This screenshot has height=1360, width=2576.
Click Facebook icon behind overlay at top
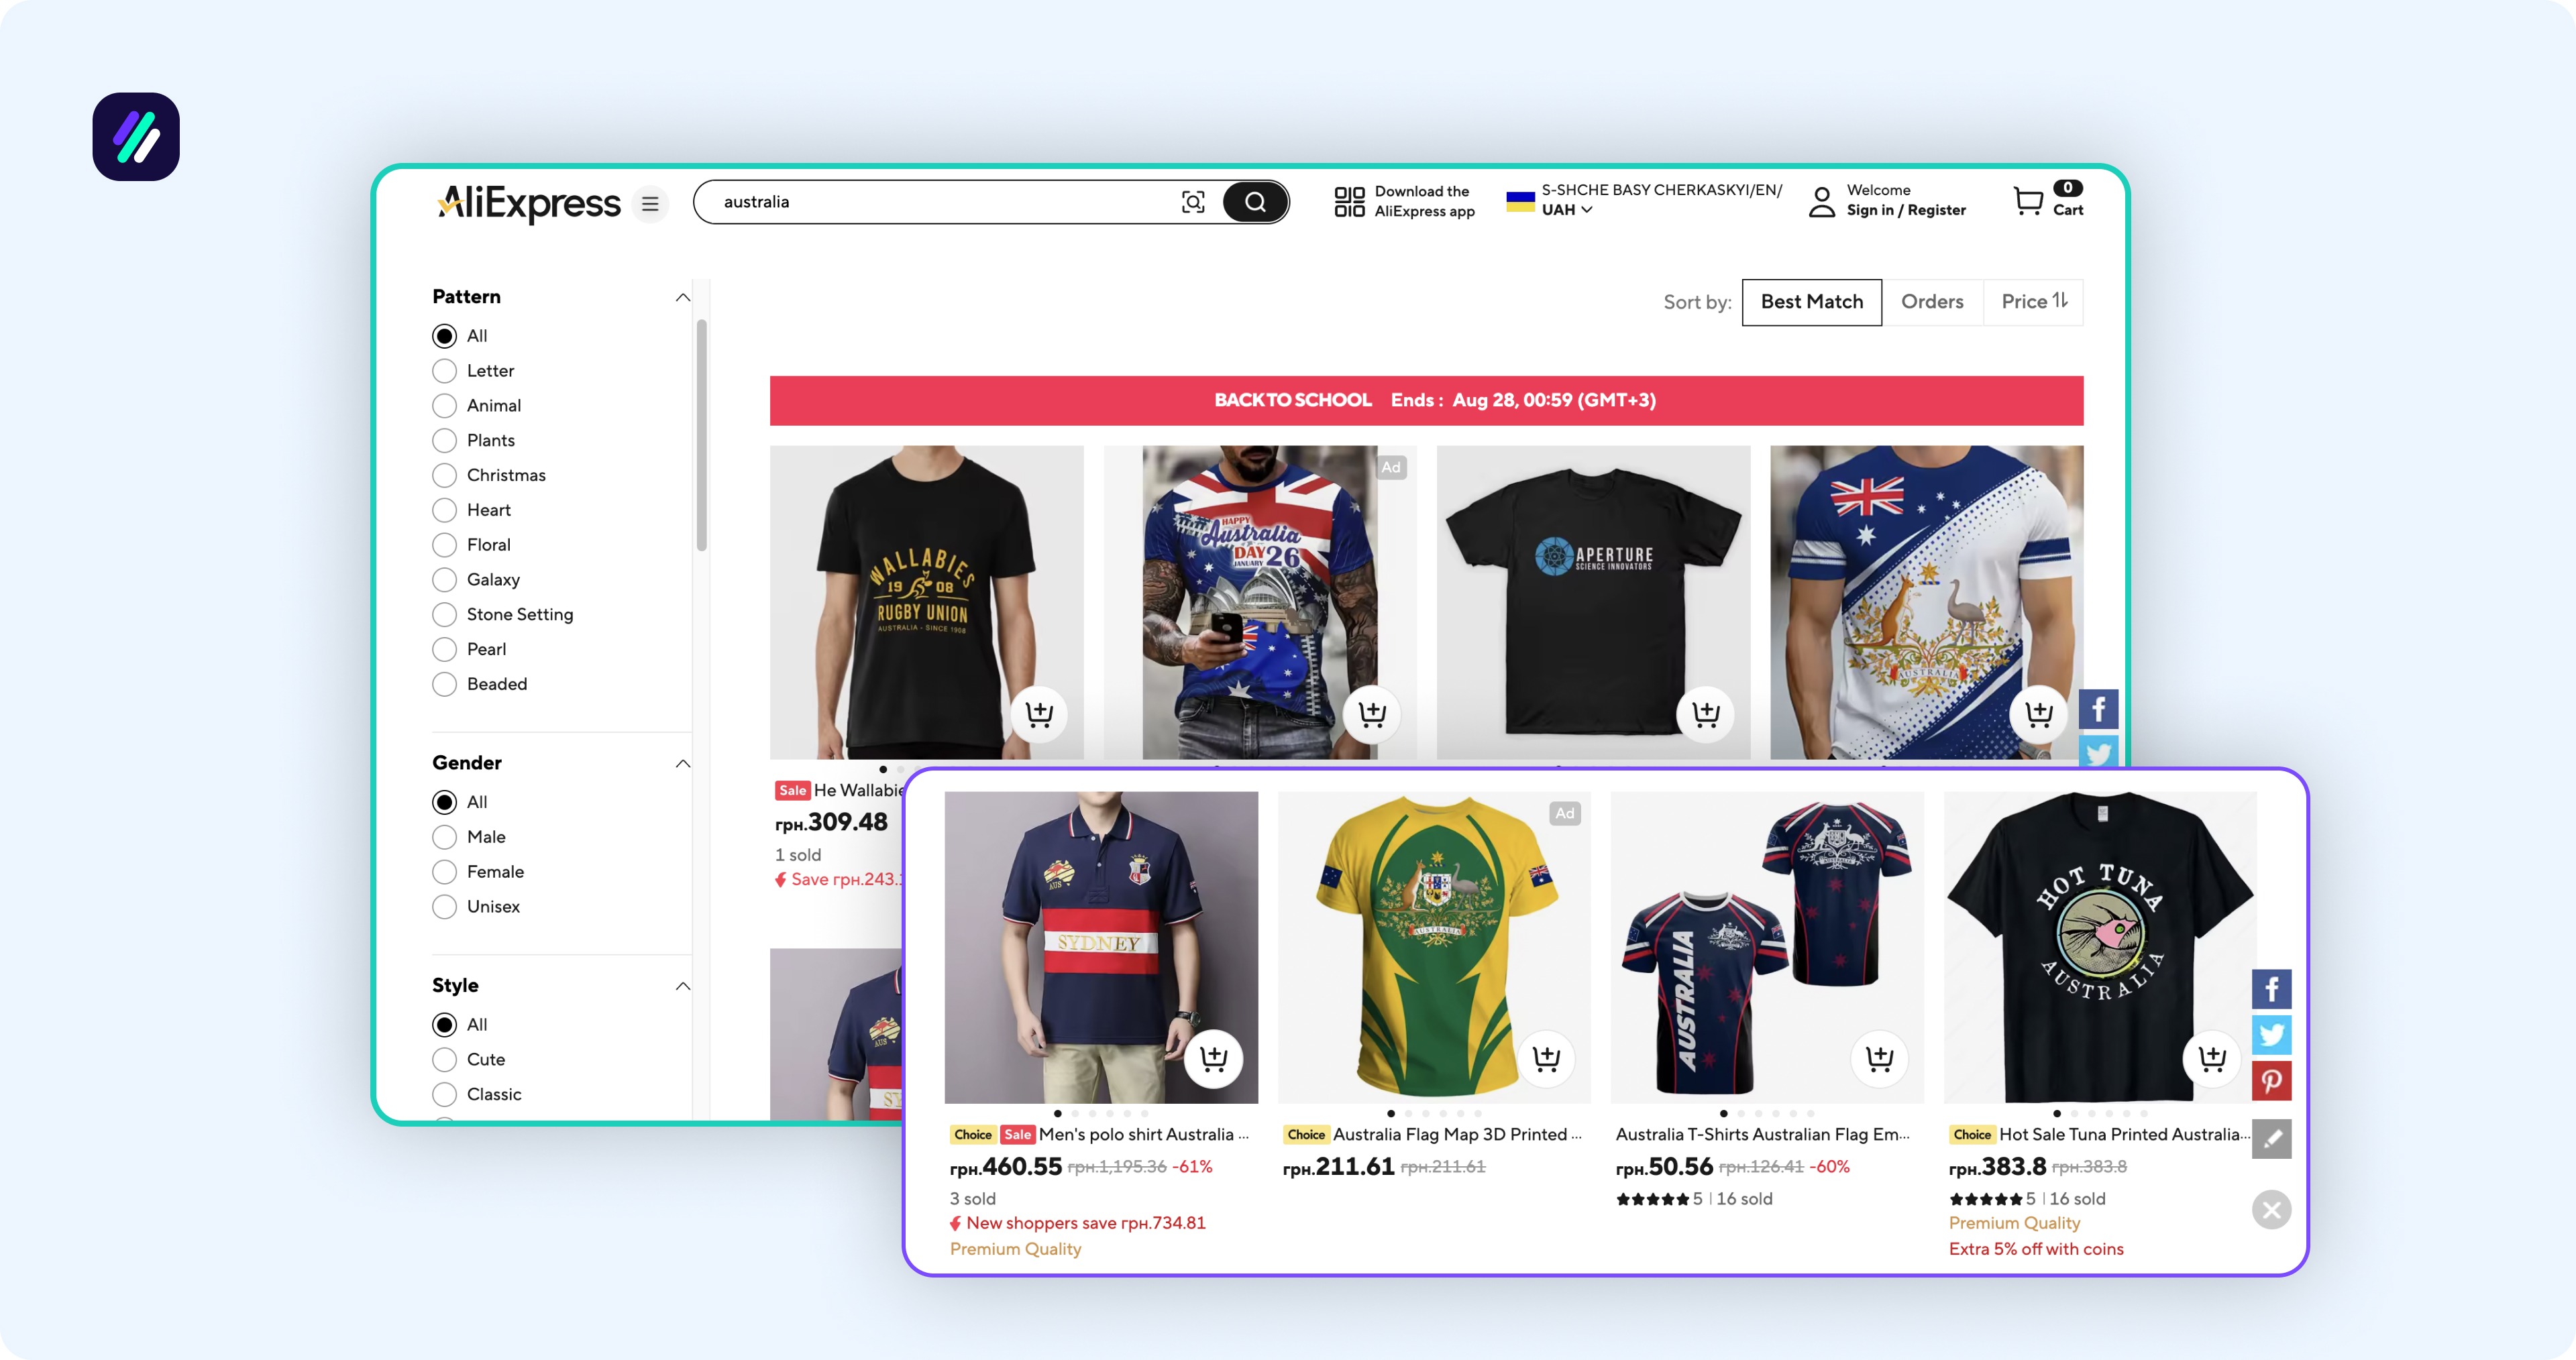pos(2098,710)
